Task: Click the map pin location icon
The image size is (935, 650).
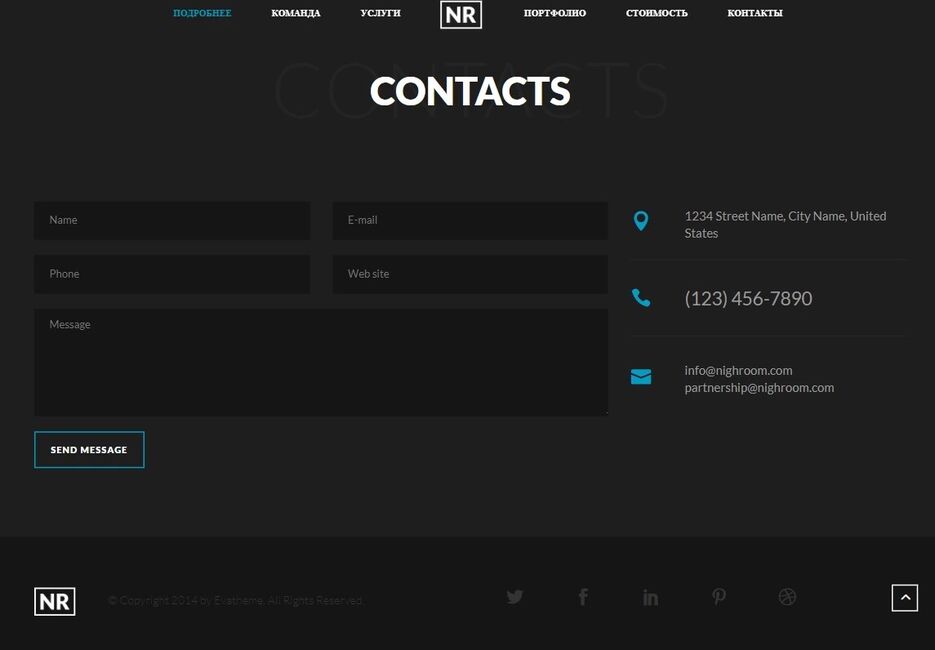Action: tap(641, 221)
